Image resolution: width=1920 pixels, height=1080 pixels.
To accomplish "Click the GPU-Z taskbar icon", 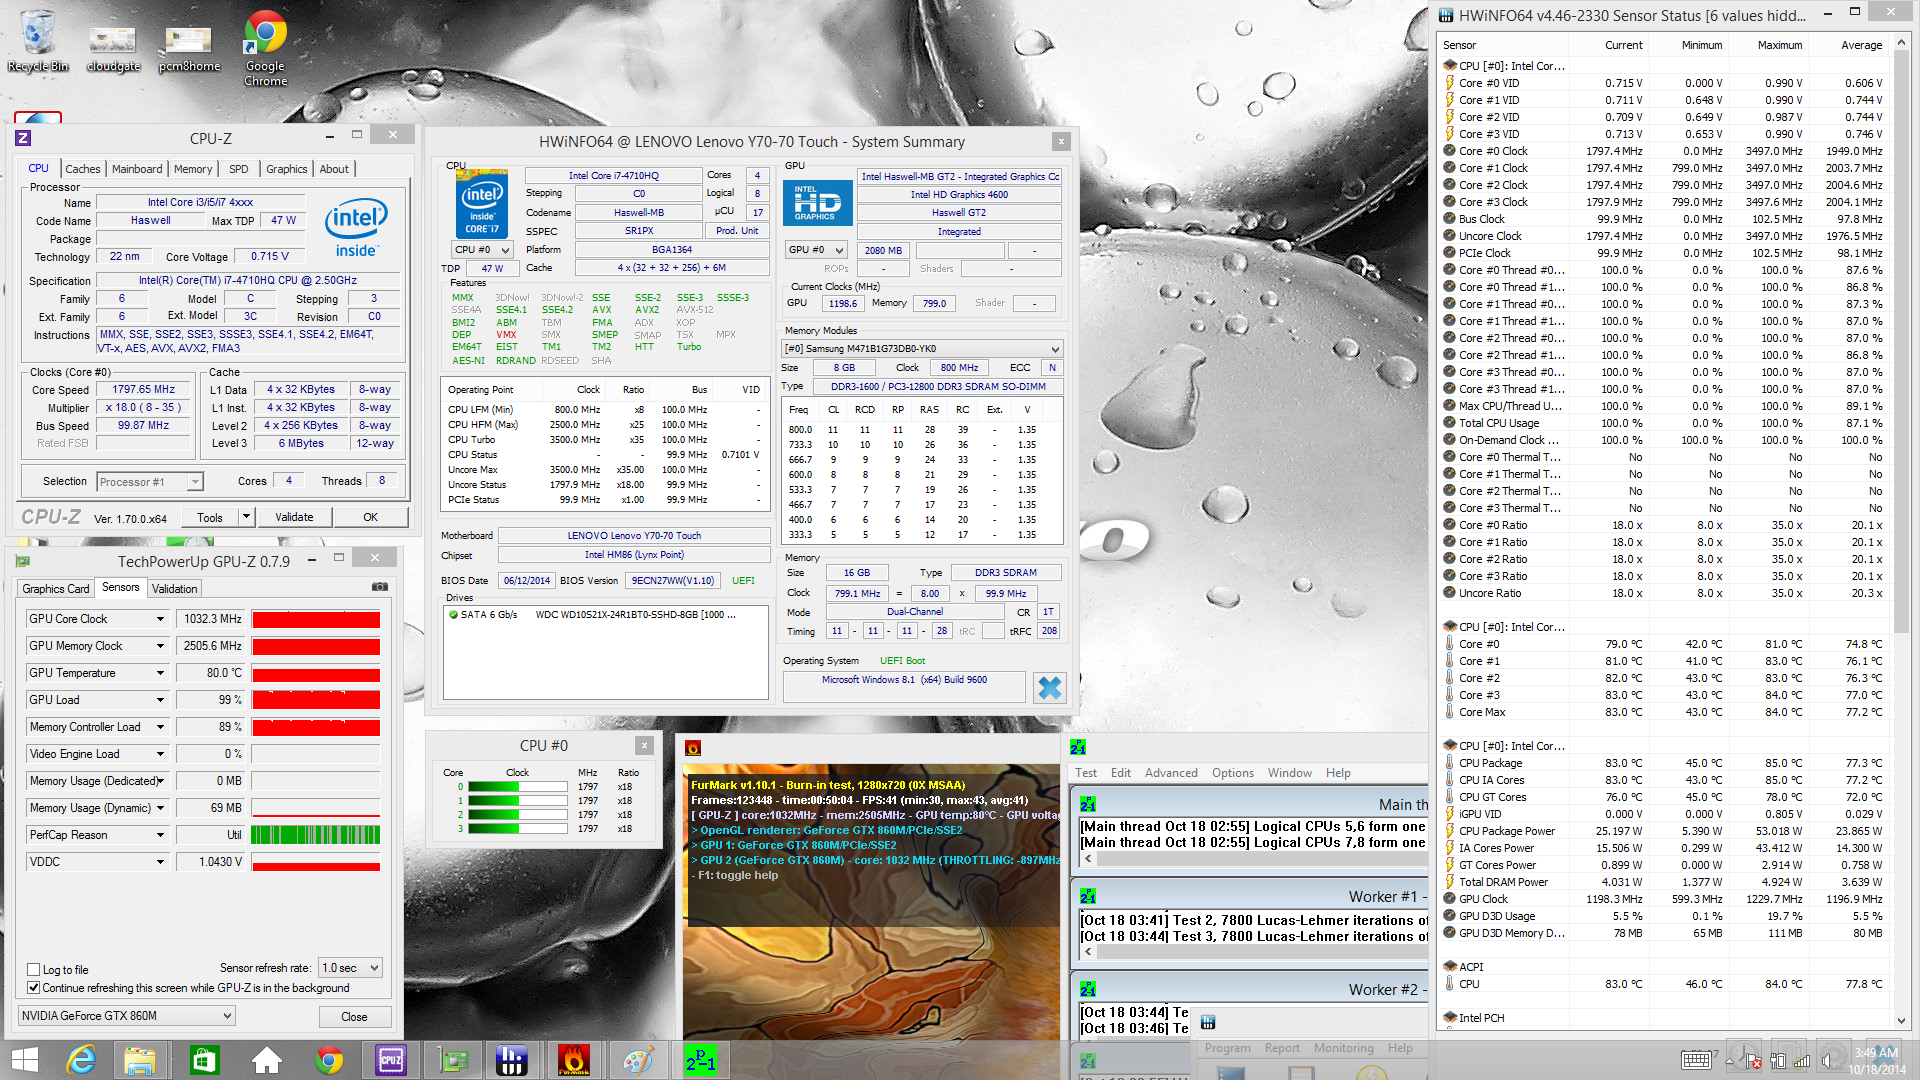I will pyautogui.click(x=453, y=1059).
